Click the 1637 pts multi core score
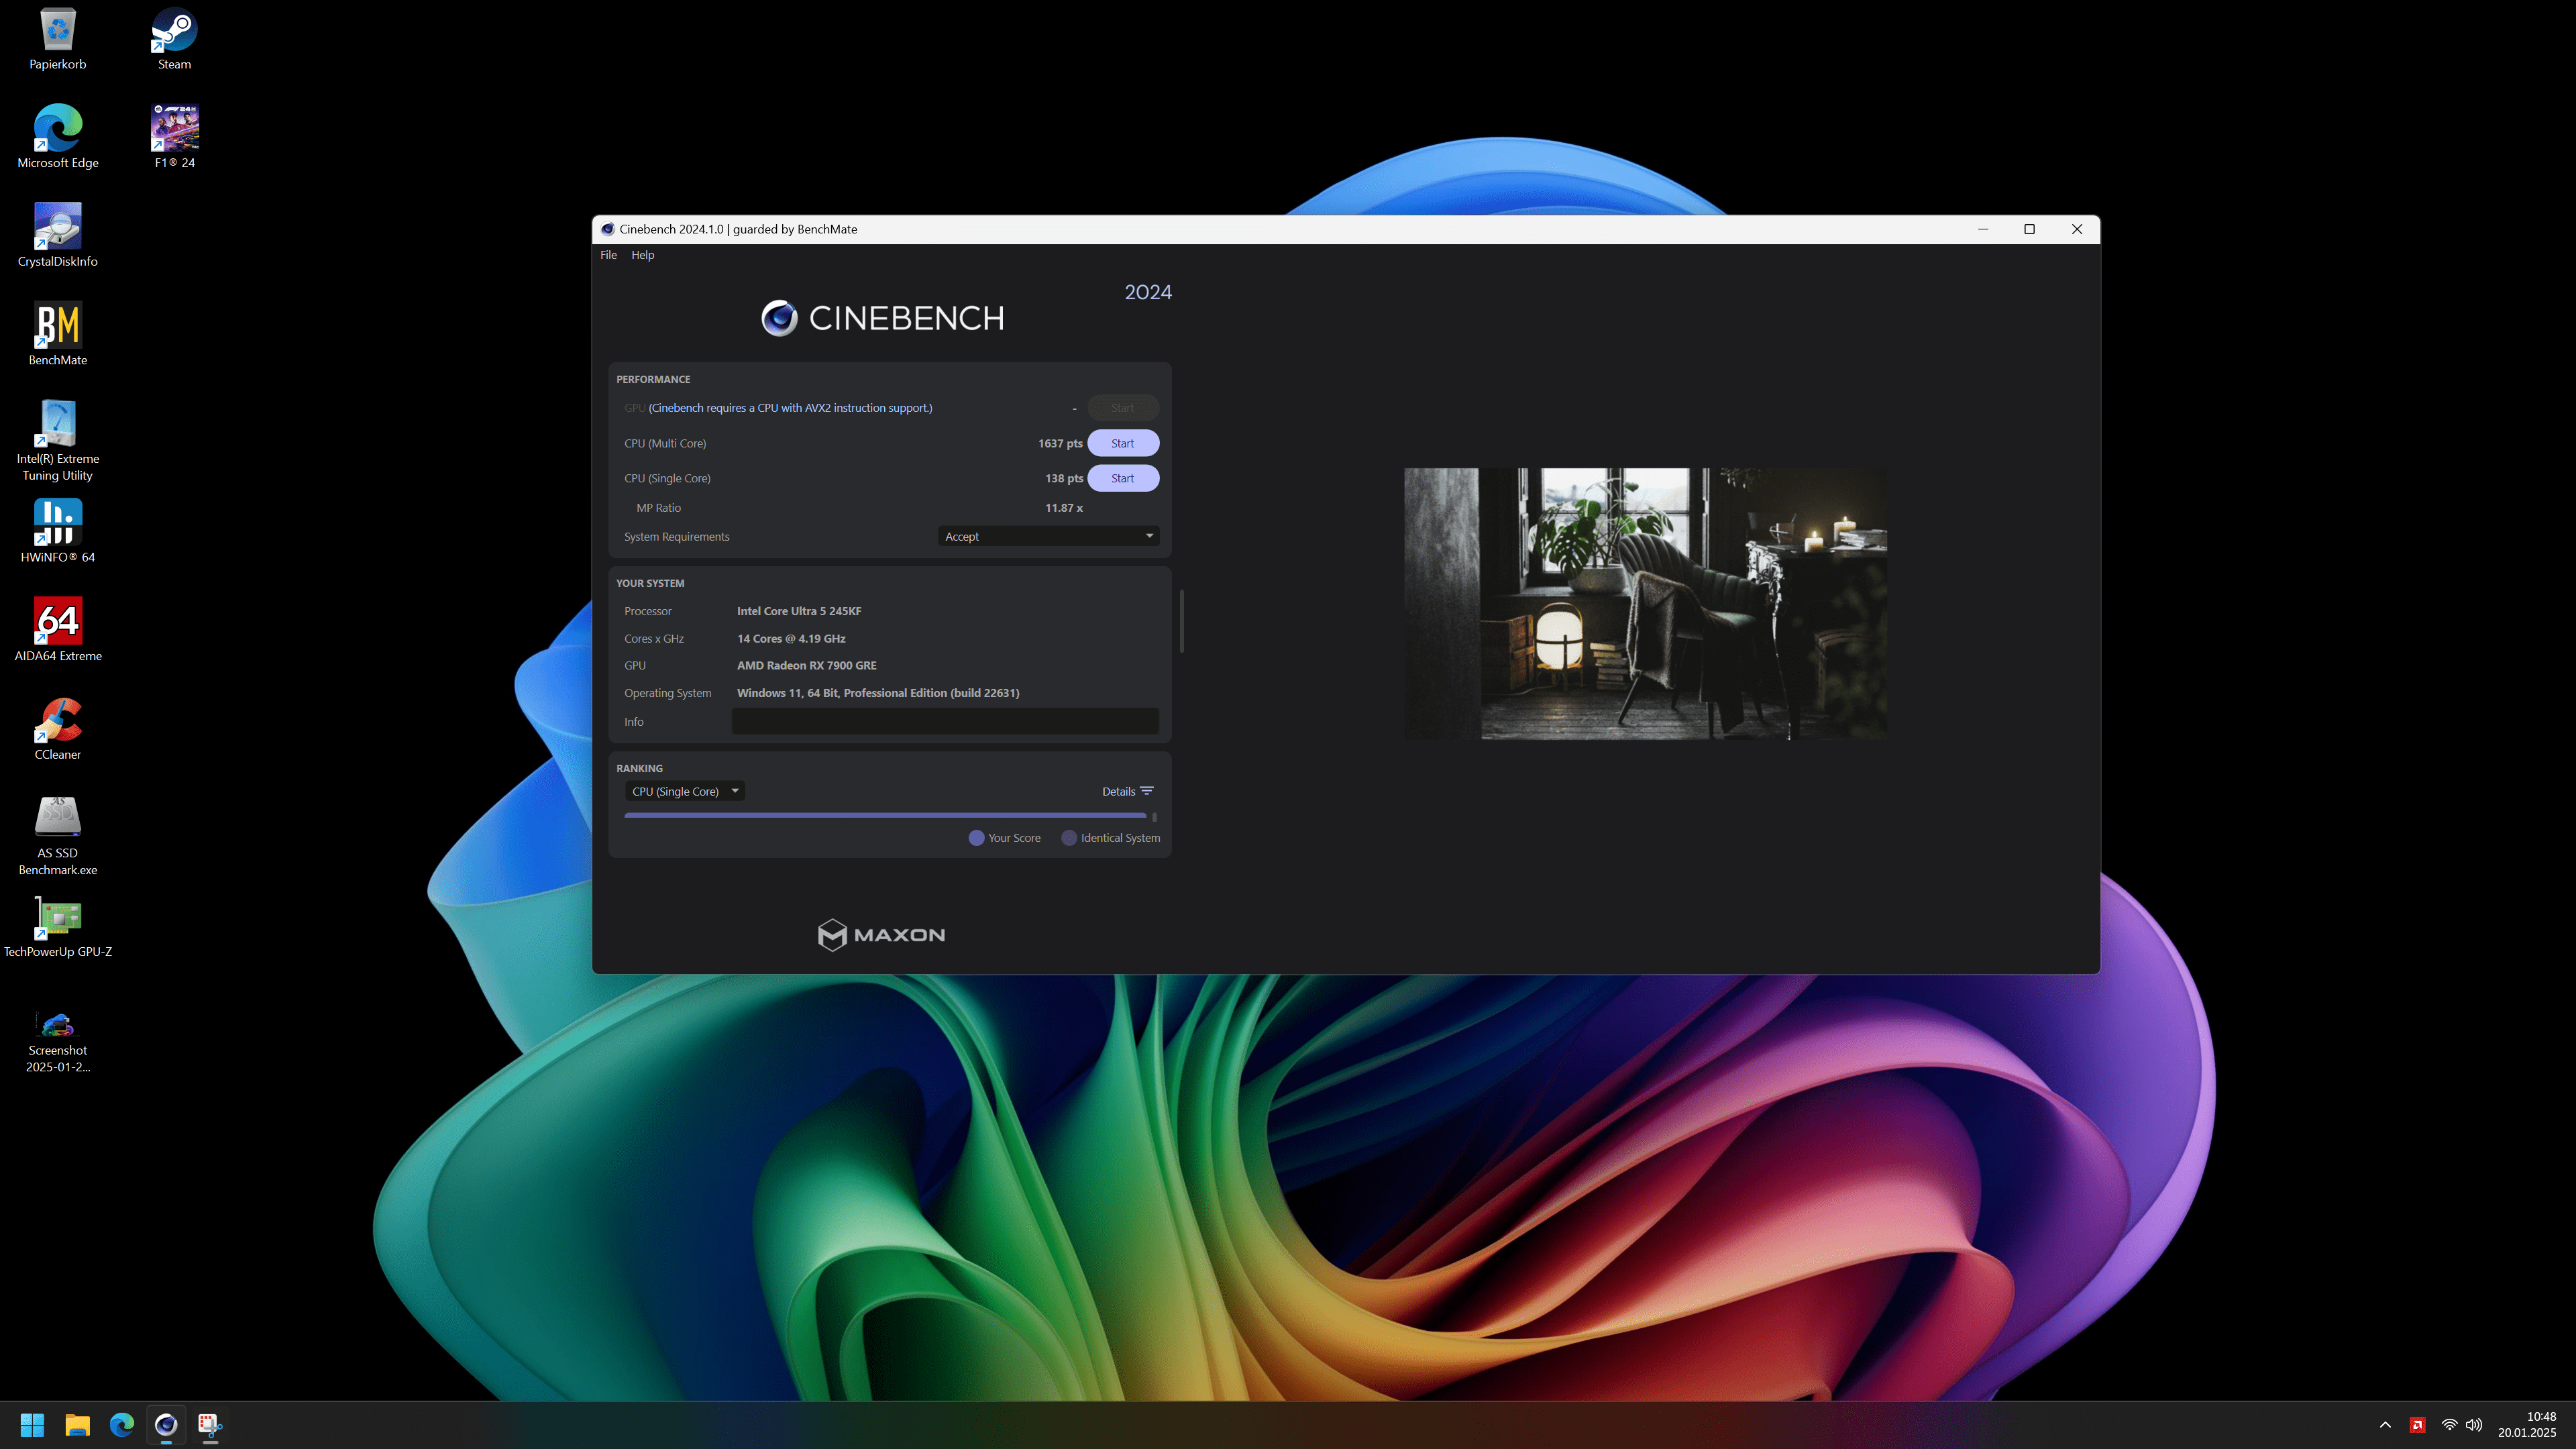Viewport: 2576px width, 1449px height. pos(1060,443)
